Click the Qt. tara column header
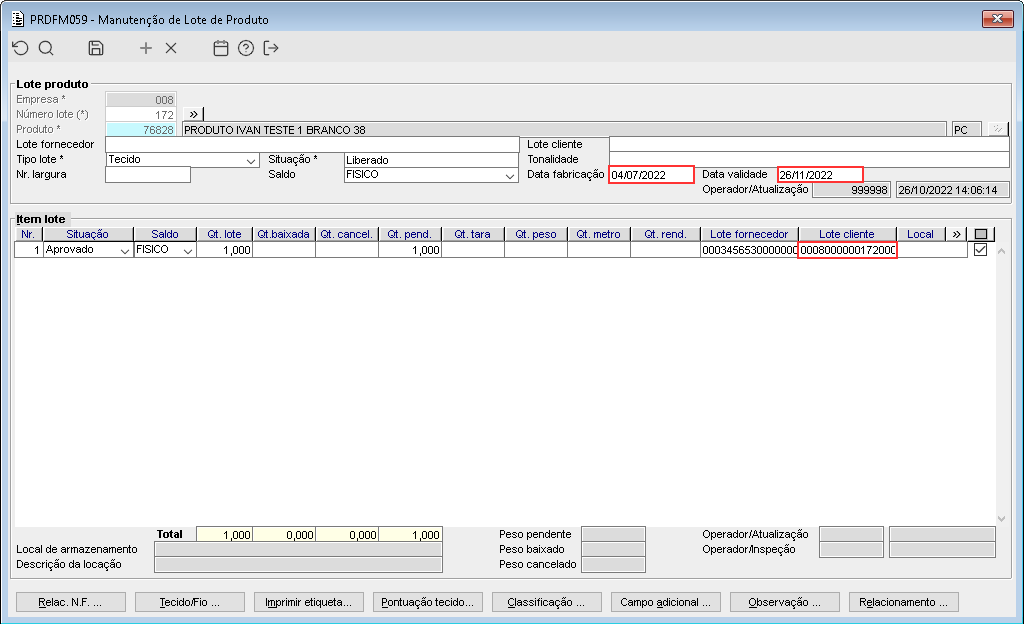This screenshot has width=1024, height=624. (473, 234)
